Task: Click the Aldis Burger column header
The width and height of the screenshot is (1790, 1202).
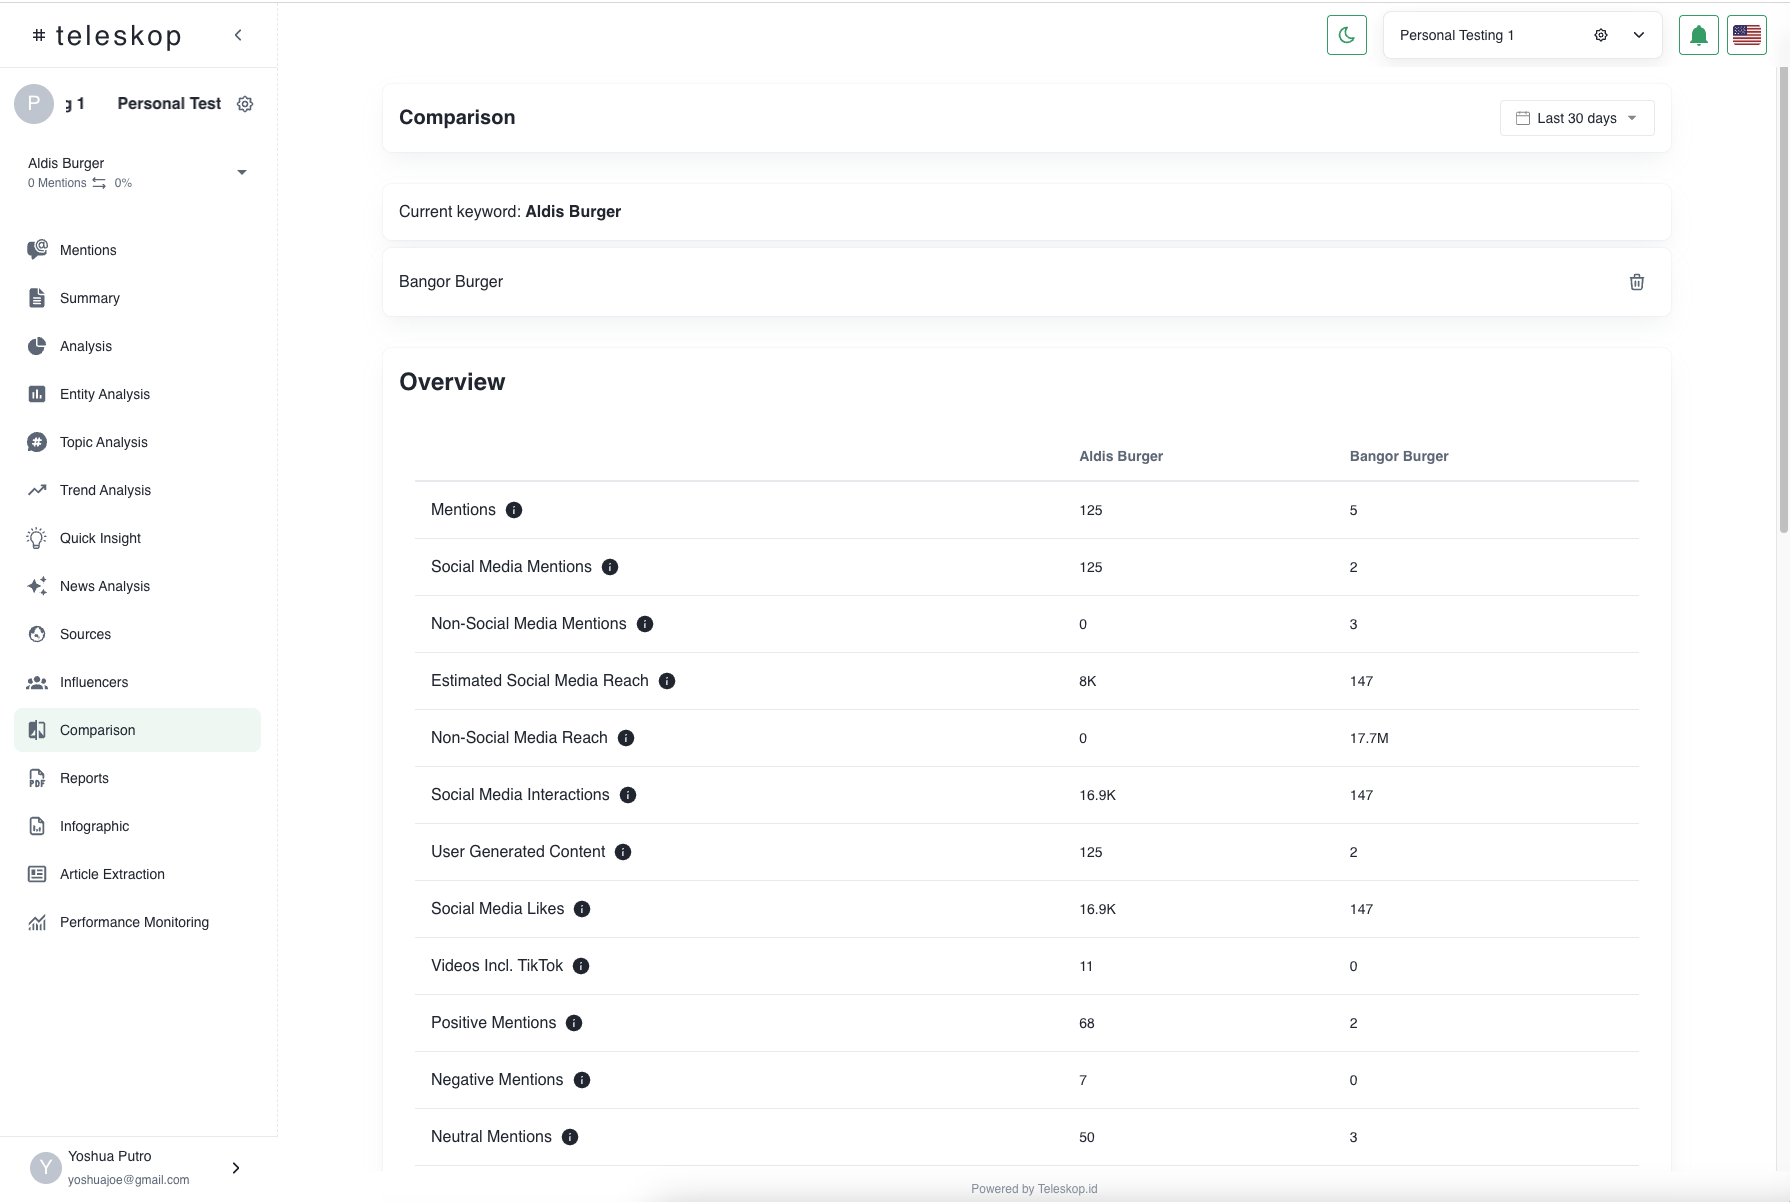Action: click(1121, 456)
